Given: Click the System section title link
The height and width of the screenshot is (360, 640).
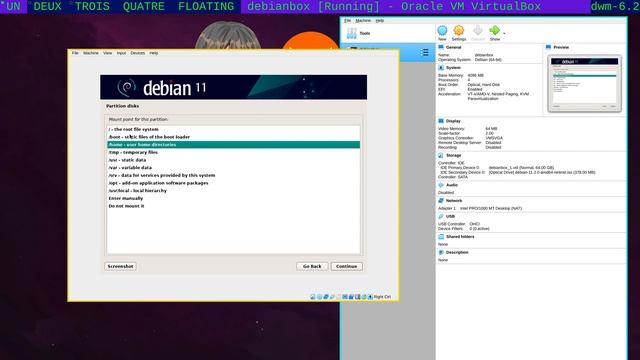Looking at the screenshot, I should (453, 68).
